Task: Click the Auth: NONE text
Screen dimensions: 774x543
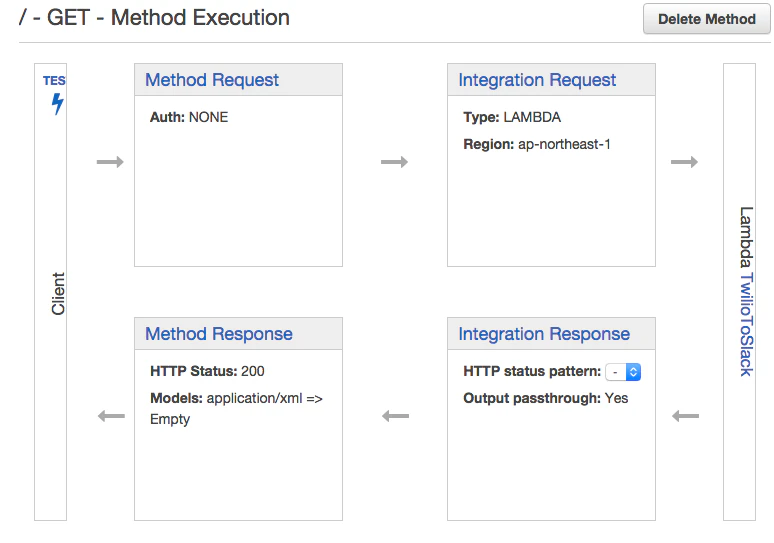Action: coord(189,117)
